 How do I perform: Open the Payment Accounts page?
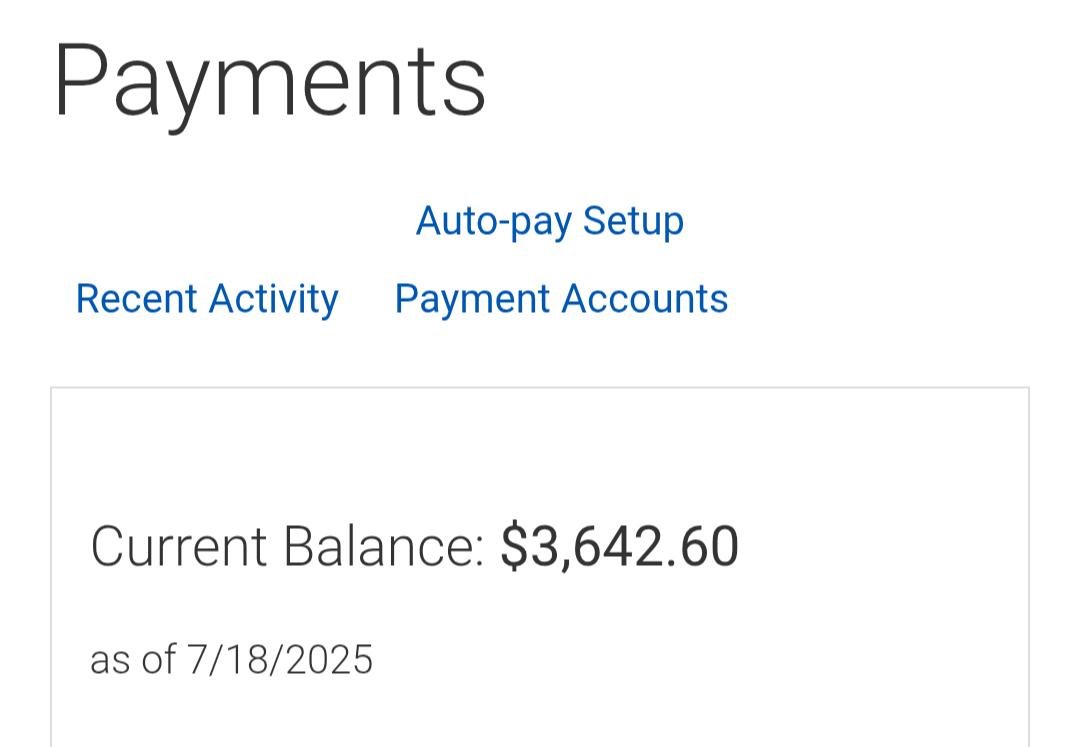pyautogui.click(x=561, y=299)
